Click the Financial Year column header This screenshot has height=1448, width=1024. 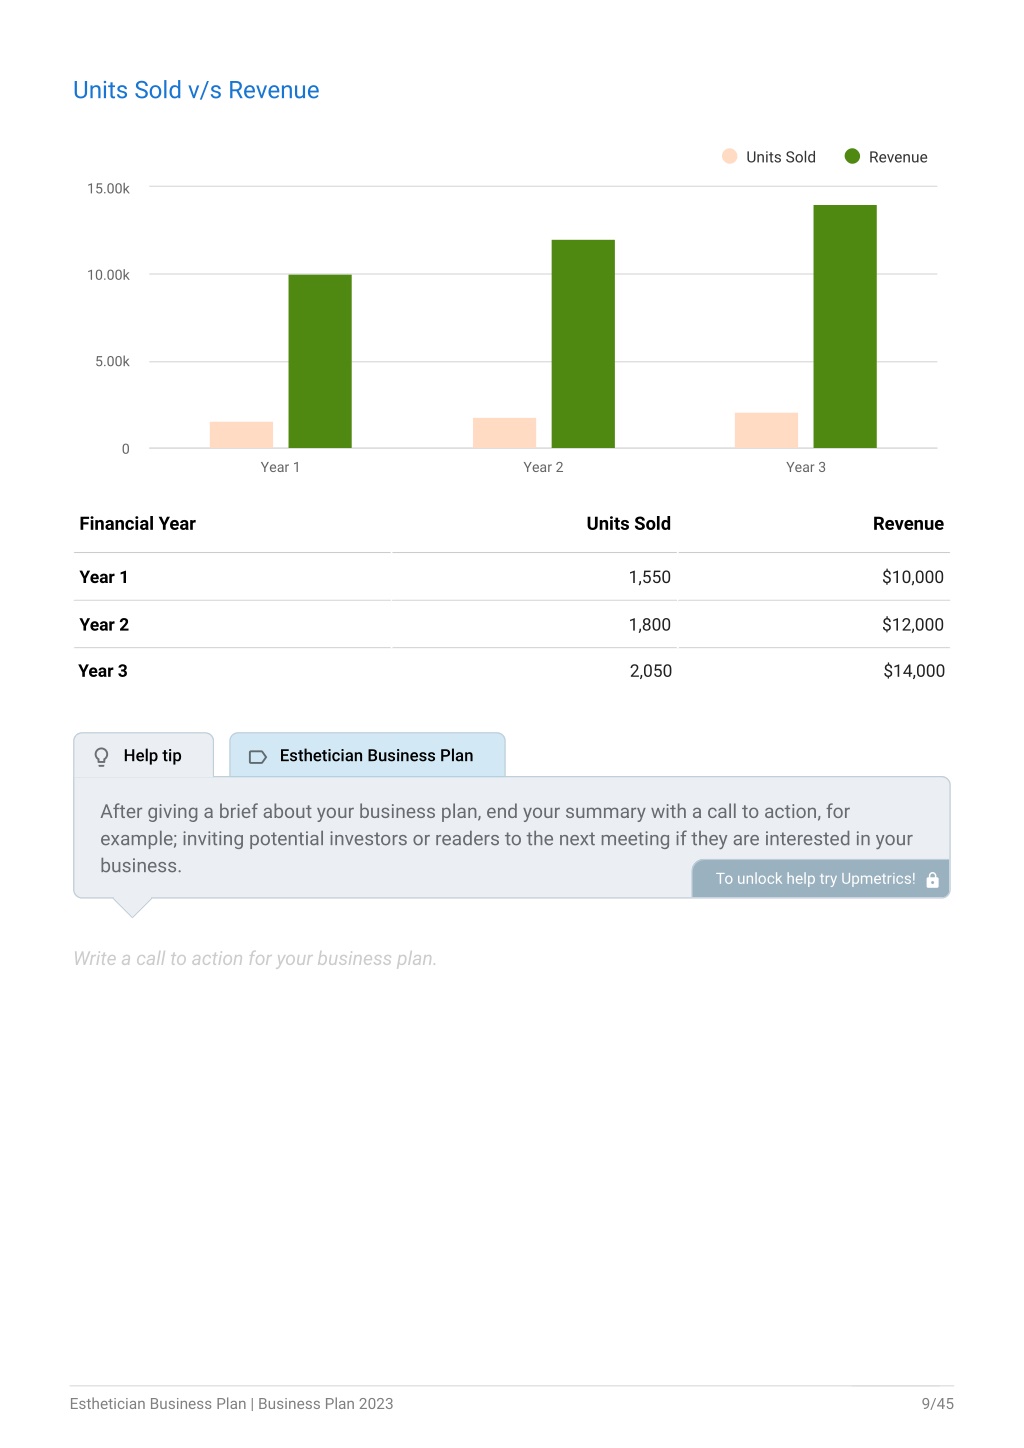tap(137, 524)
